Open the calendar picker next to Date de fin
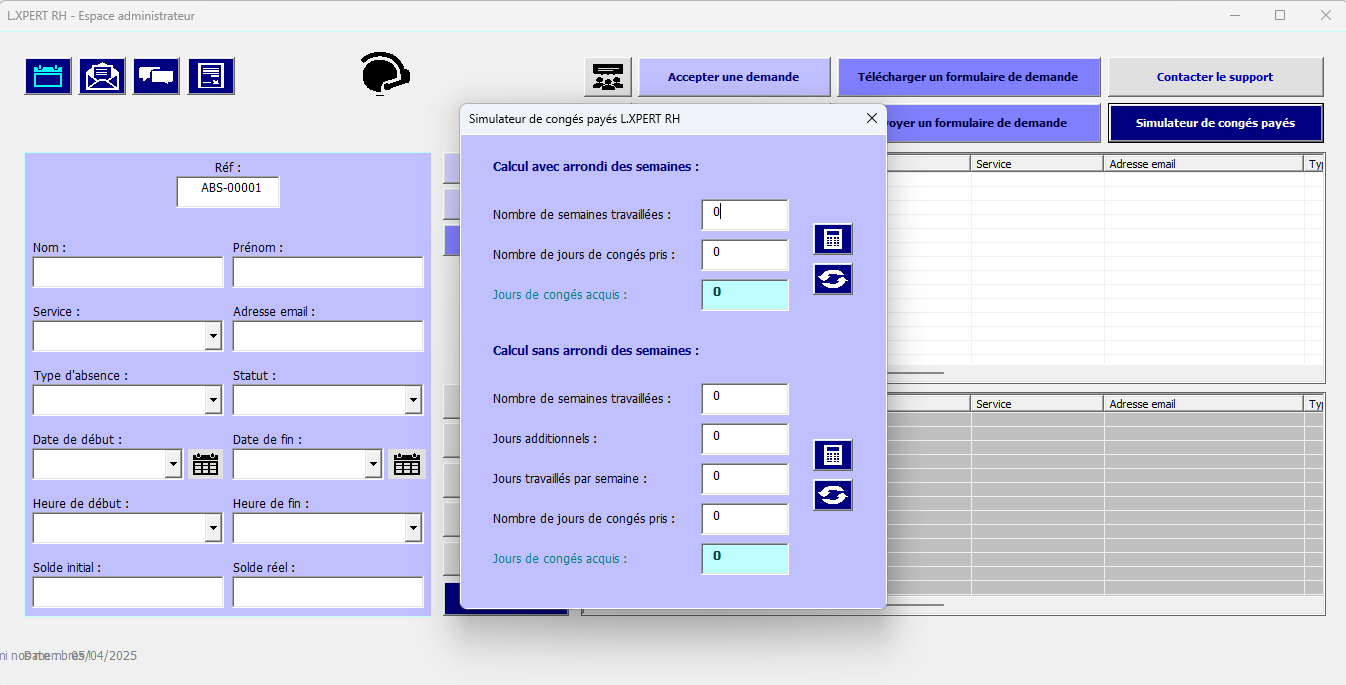The image size is (1346, 685). coord(407,464)
